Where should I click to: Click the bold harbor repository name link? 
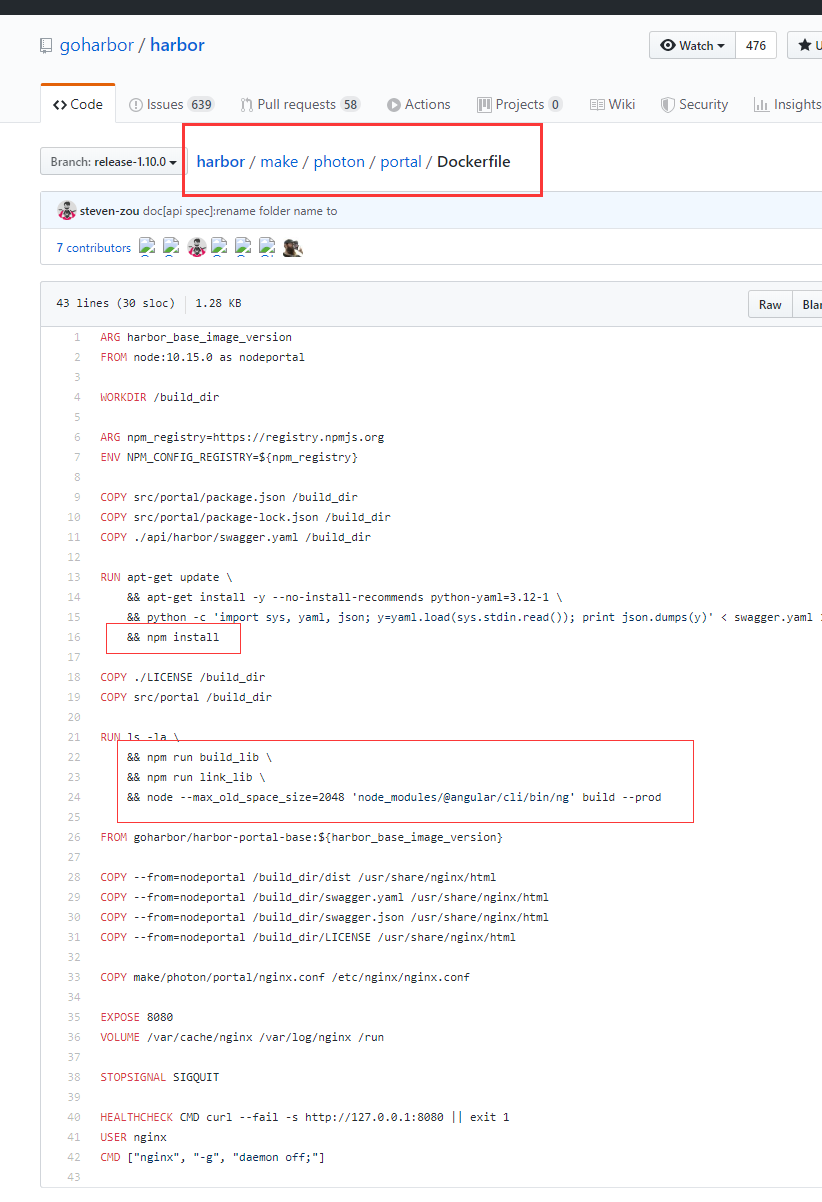click(177, 45)
